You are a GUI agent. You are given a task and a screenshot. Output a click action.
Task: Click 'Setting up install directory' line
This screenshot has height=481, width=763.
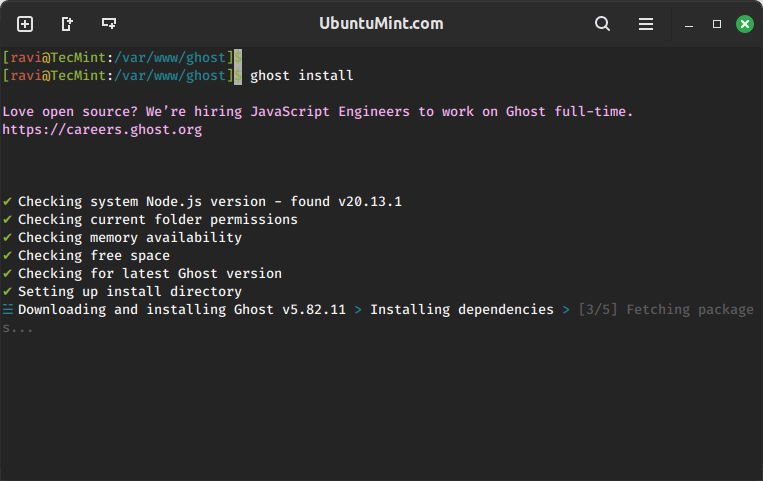coord(130,292)
